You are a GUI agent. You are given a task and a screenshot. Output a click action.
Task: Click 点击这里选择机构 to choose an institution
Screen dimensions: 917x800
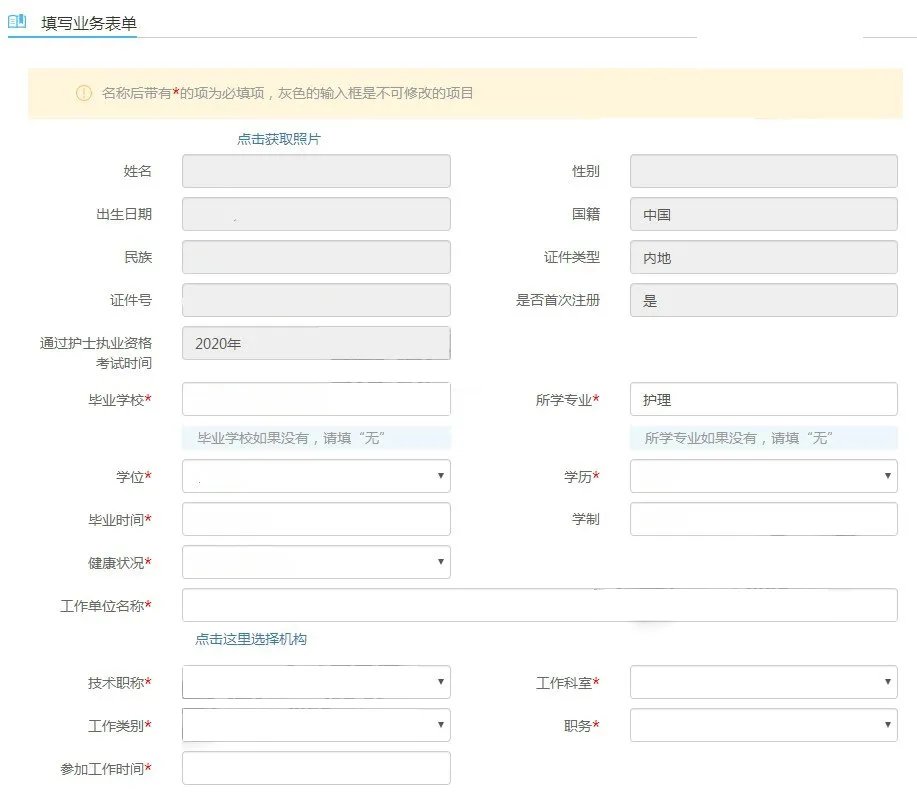[250, 638]
